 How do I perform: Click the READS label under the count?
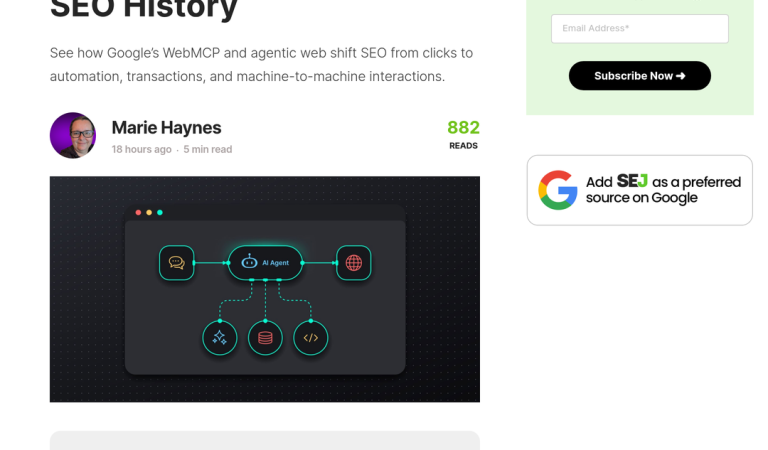[x=463, y=146]
